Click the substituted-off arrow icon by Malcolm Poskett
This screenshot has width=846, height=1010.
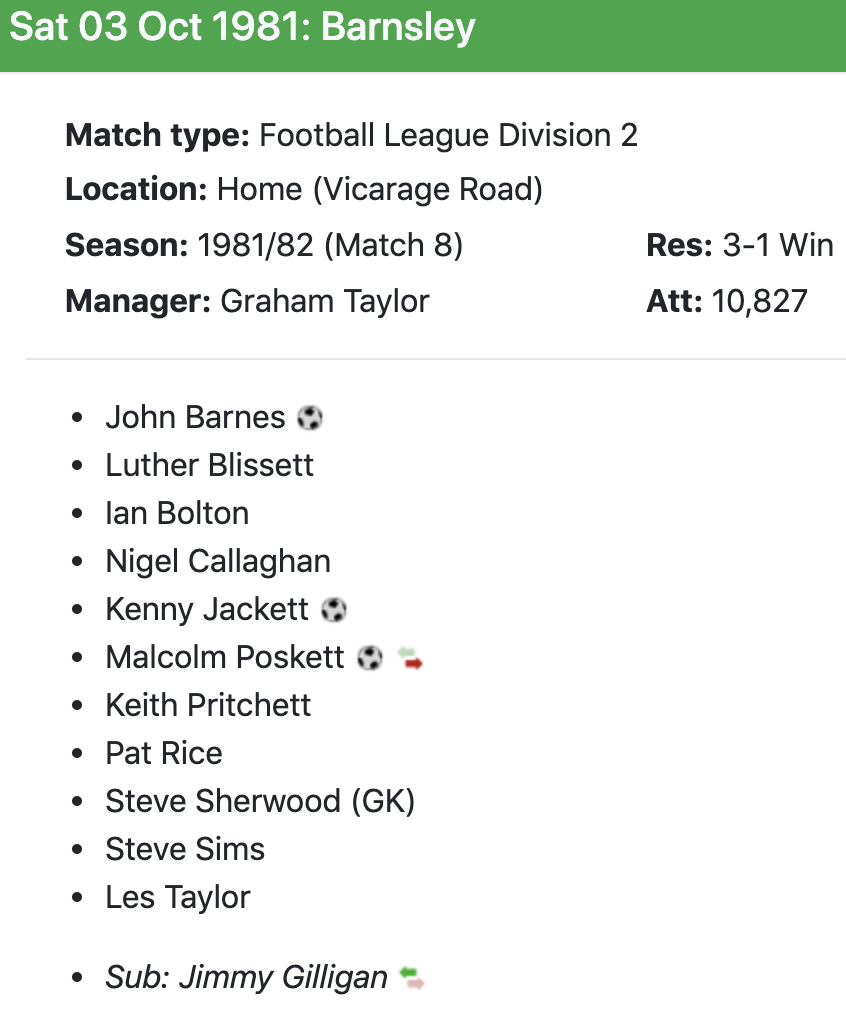(x=410, y=658)
